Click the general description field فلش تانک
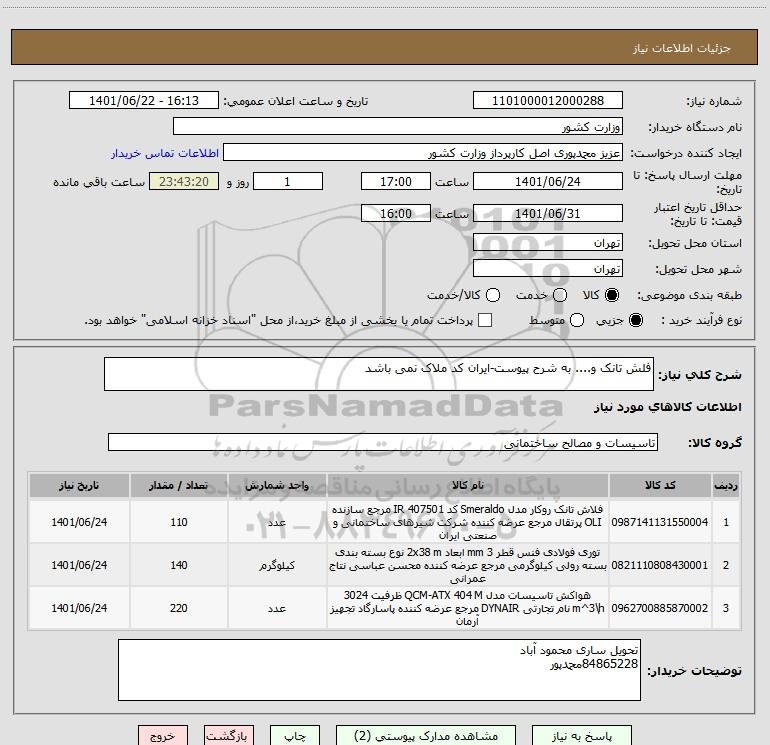The image size is (770, 745). tap(379, 374)
